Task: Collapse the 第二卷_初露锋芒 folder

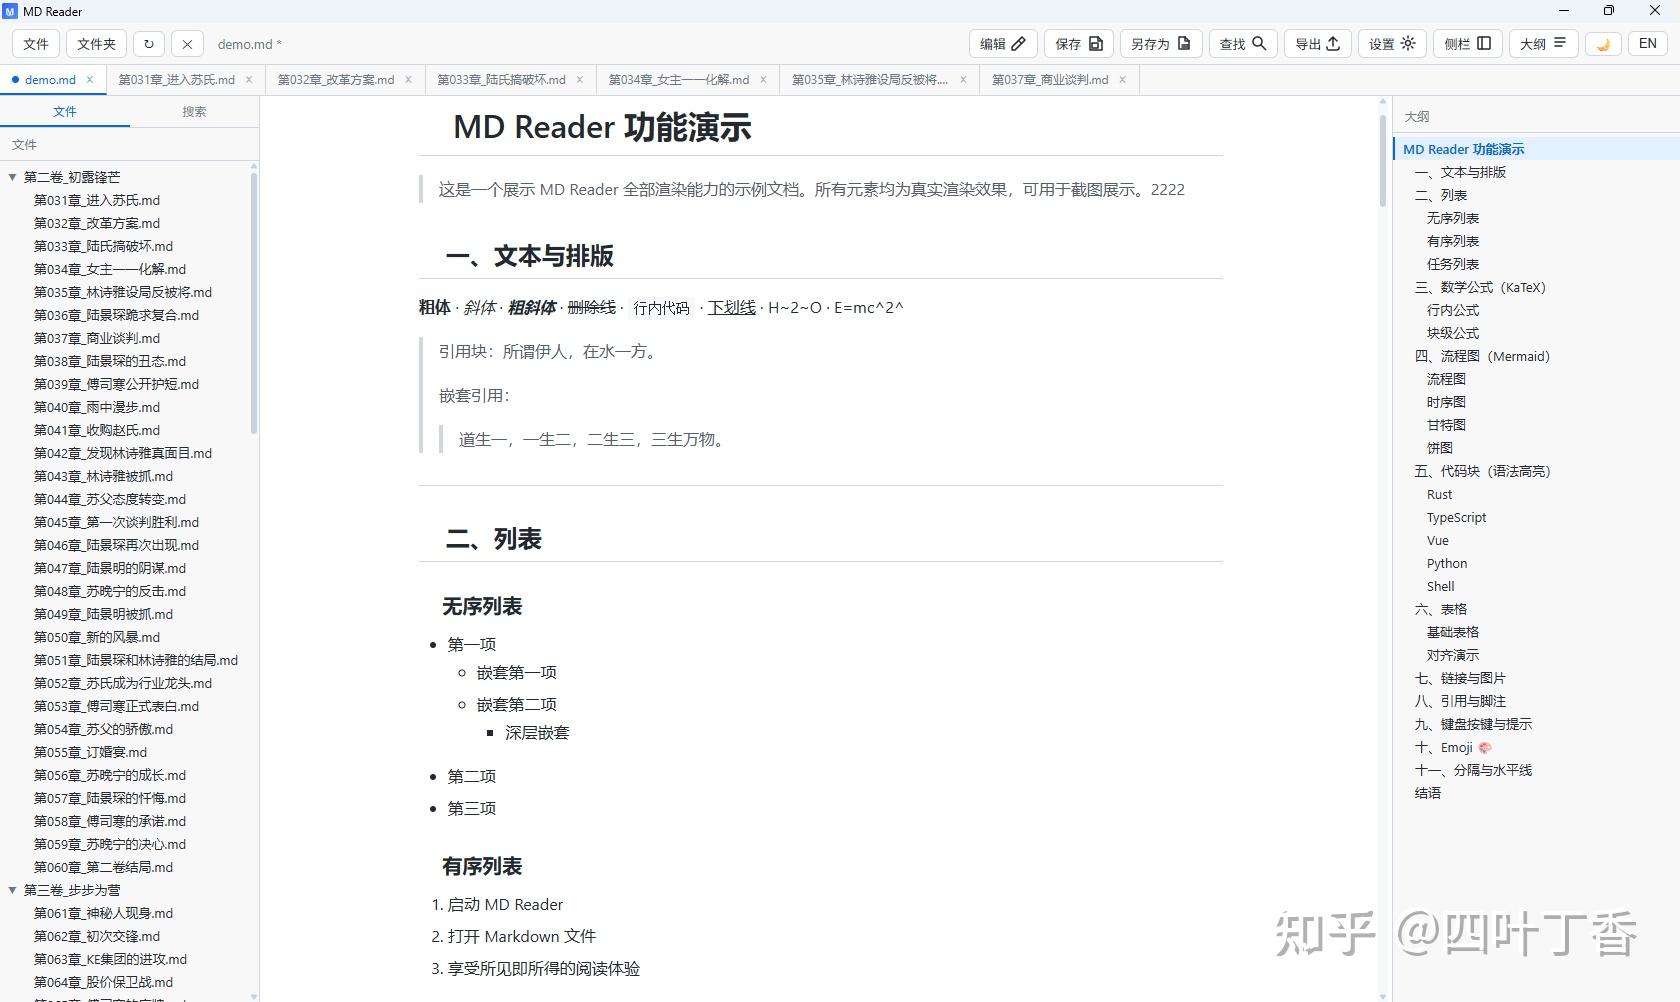Action: pos(13,177)
